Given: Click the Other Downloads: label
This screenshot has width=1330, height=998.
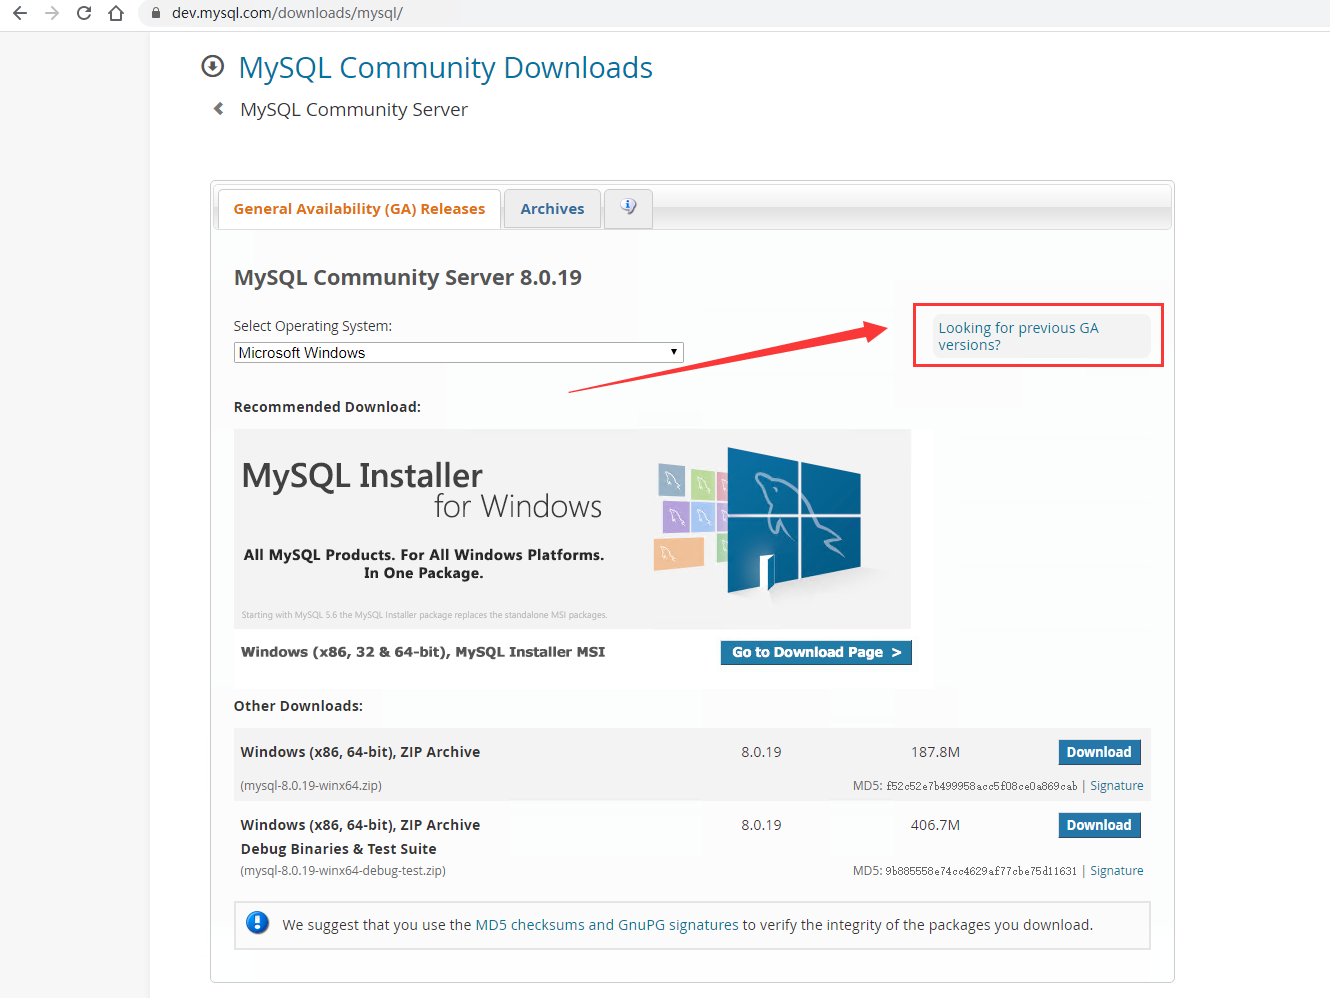Looking at the screenshot, I should [x=298, y=706].
